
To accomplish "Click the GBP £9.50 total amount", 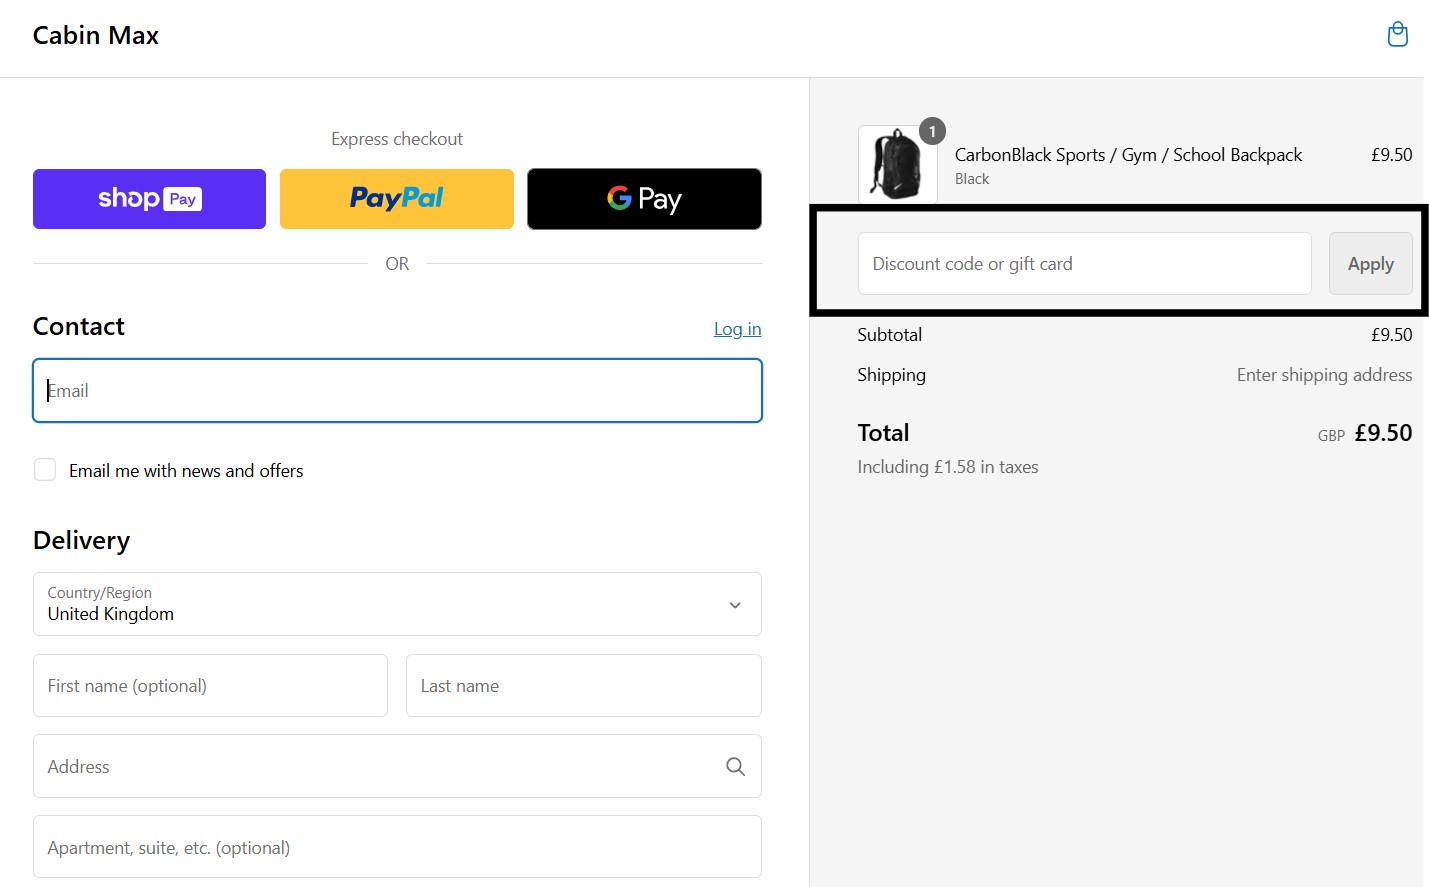I will (x=1364, y=433).
